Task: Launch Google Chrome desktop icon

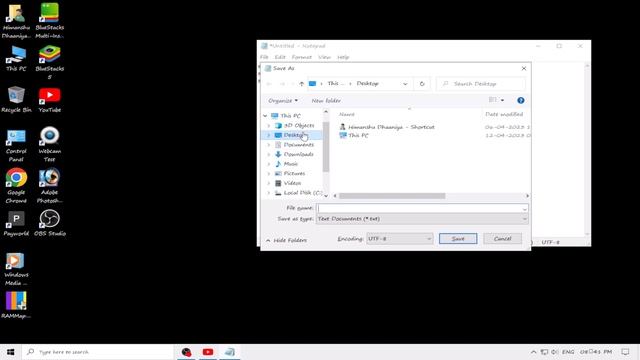Action: (x=16, y=186)
